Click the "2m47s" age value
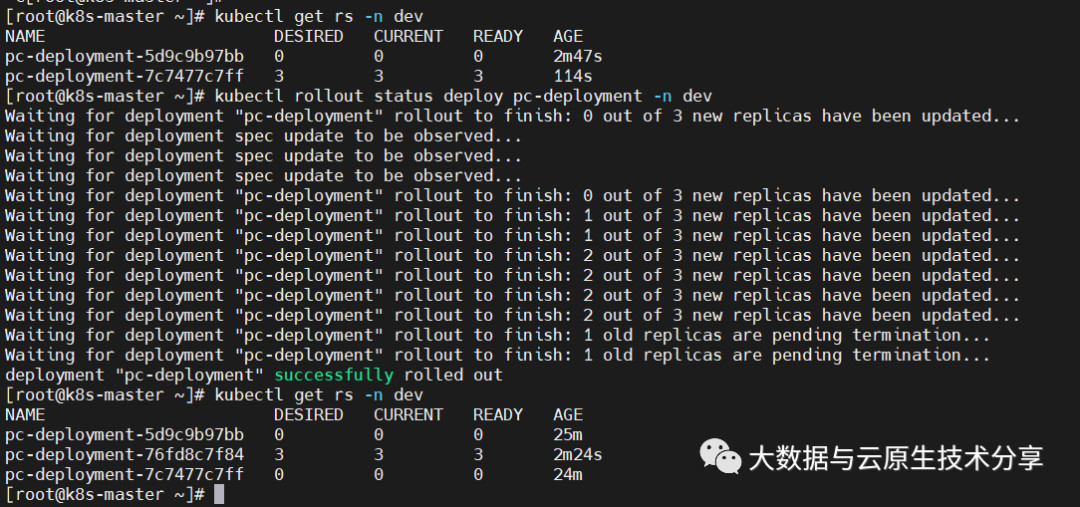Screen dimensions: 1080x507 (577, 56)
